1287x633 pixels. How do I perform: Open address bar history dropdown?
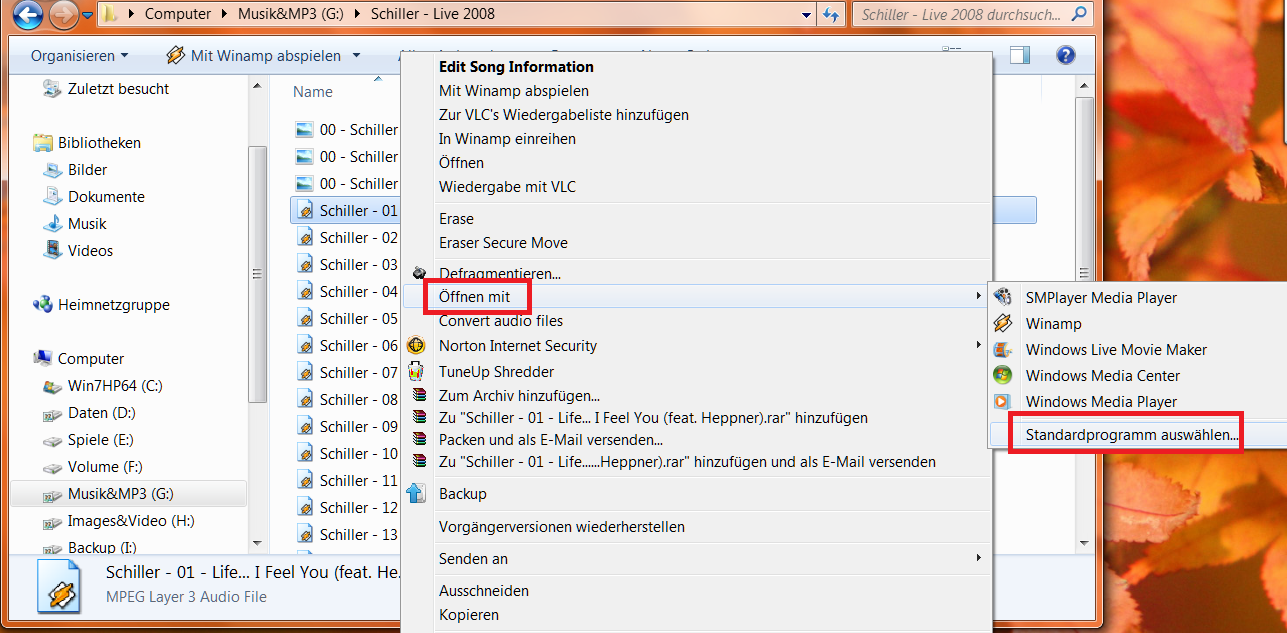[x=806, y=14]
